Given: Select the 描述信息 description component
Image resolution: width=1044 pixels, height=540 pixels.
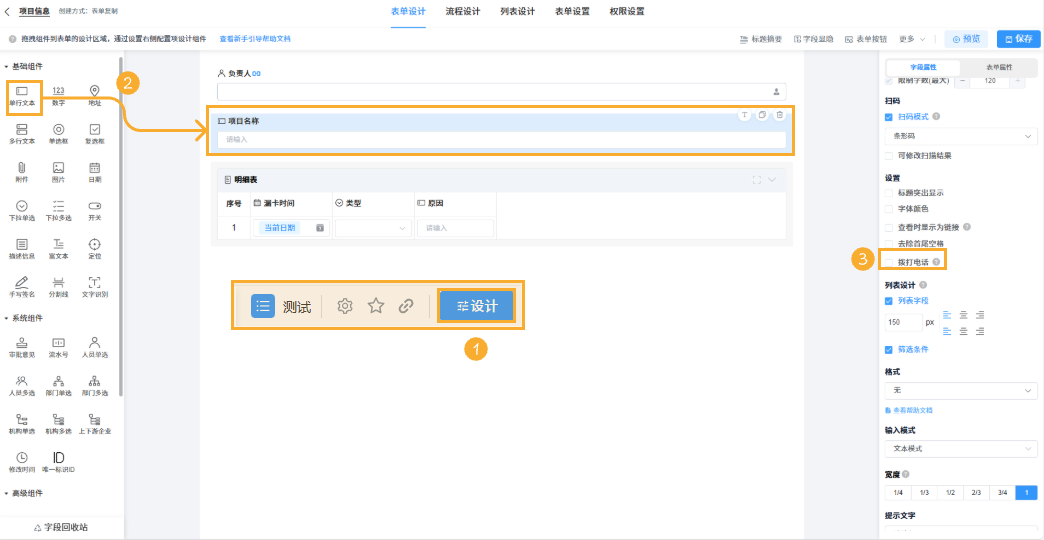Looking at the screenshot, I should (22, 248).
